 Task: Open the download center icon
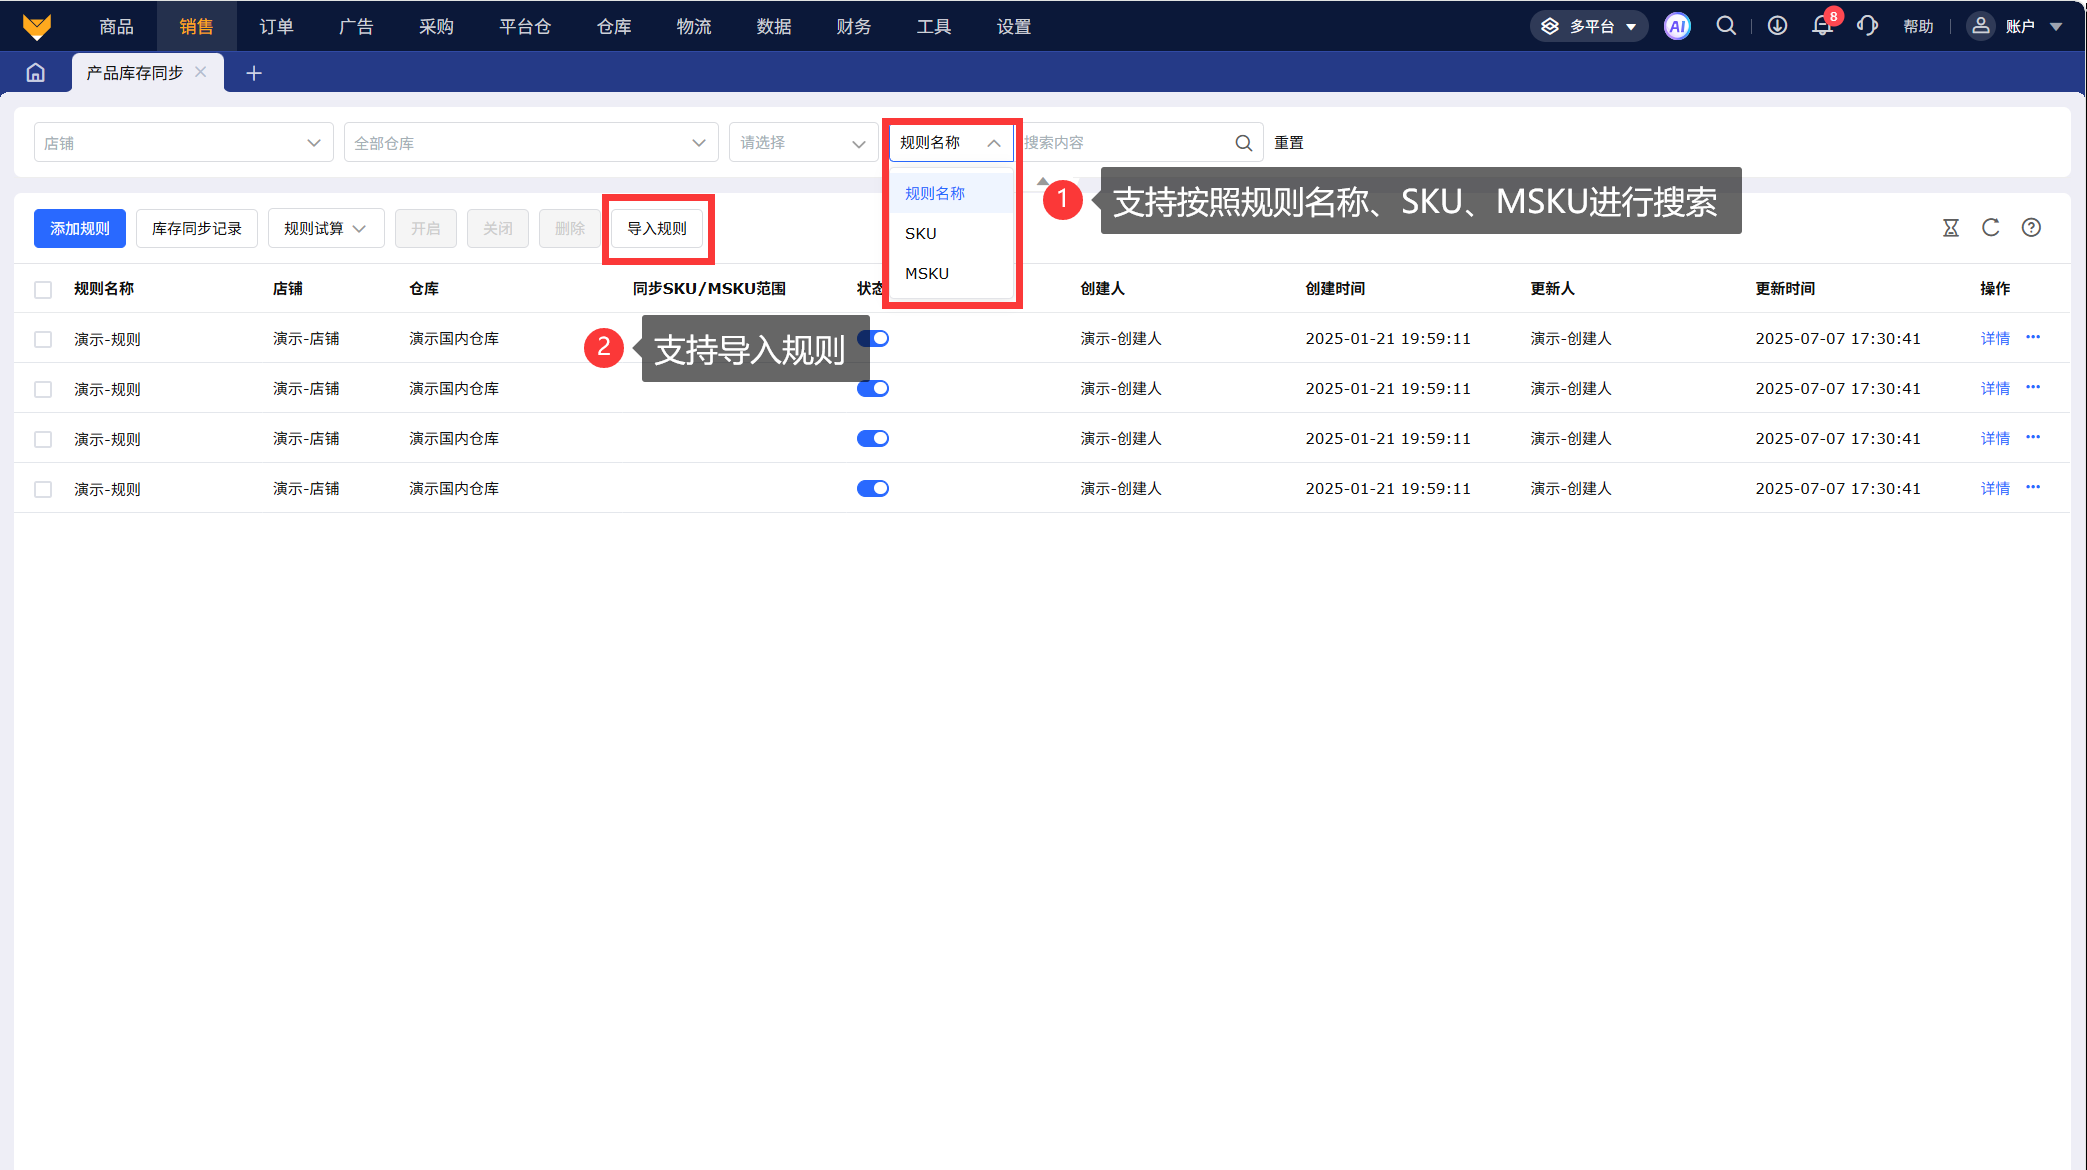click(1777, 27)
